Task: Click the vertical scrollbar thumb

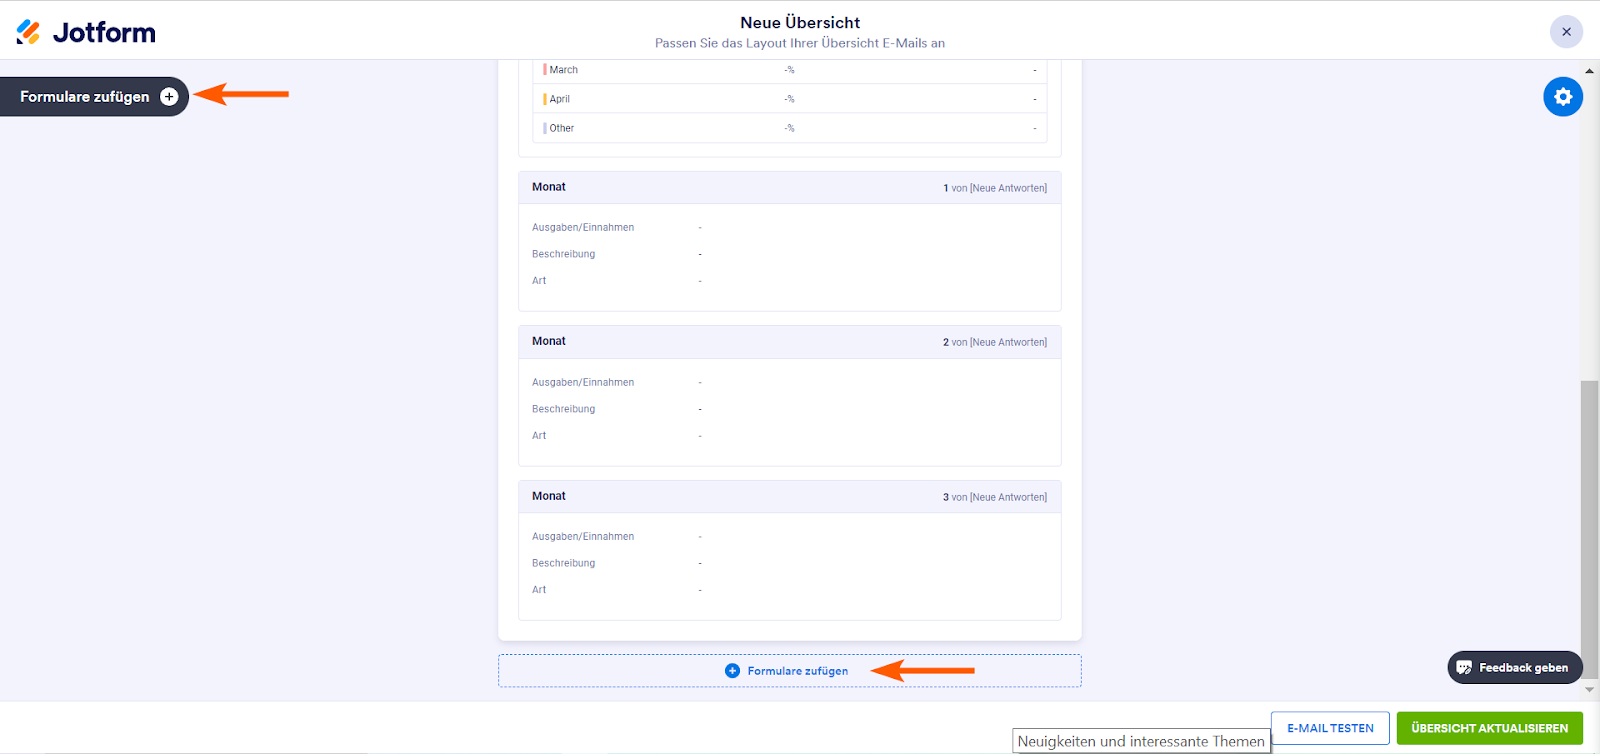Action: 1589,515
